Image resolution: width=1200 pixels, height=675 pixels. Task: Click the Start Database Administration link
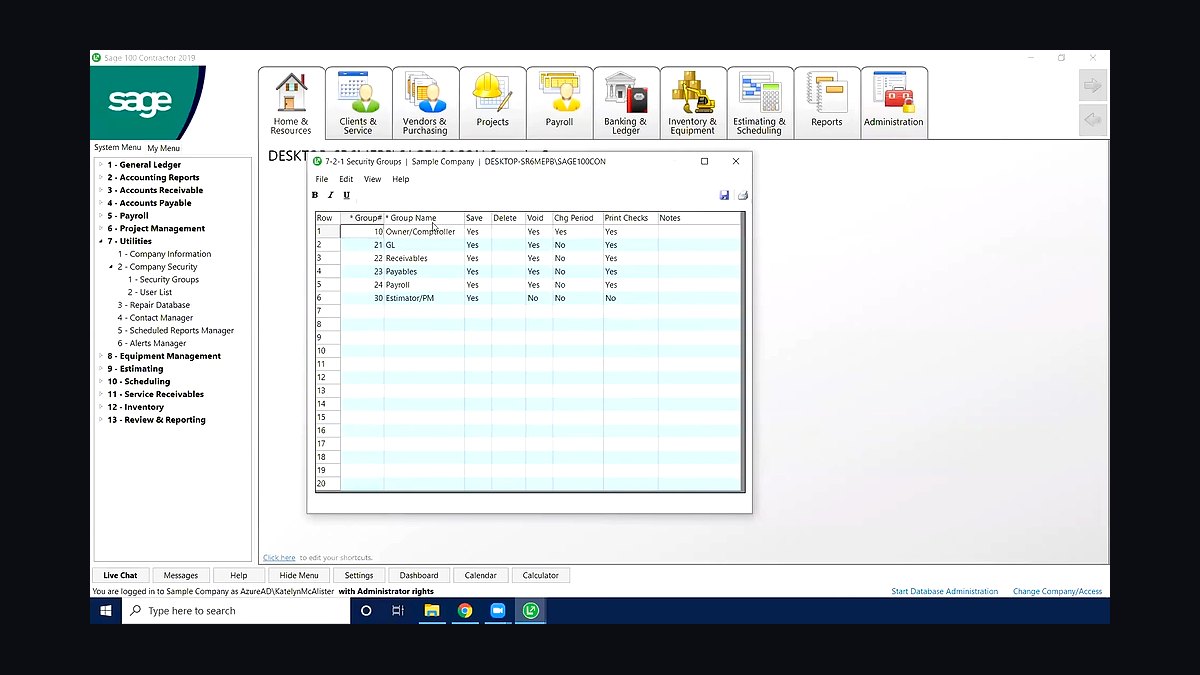coord(945,591)
